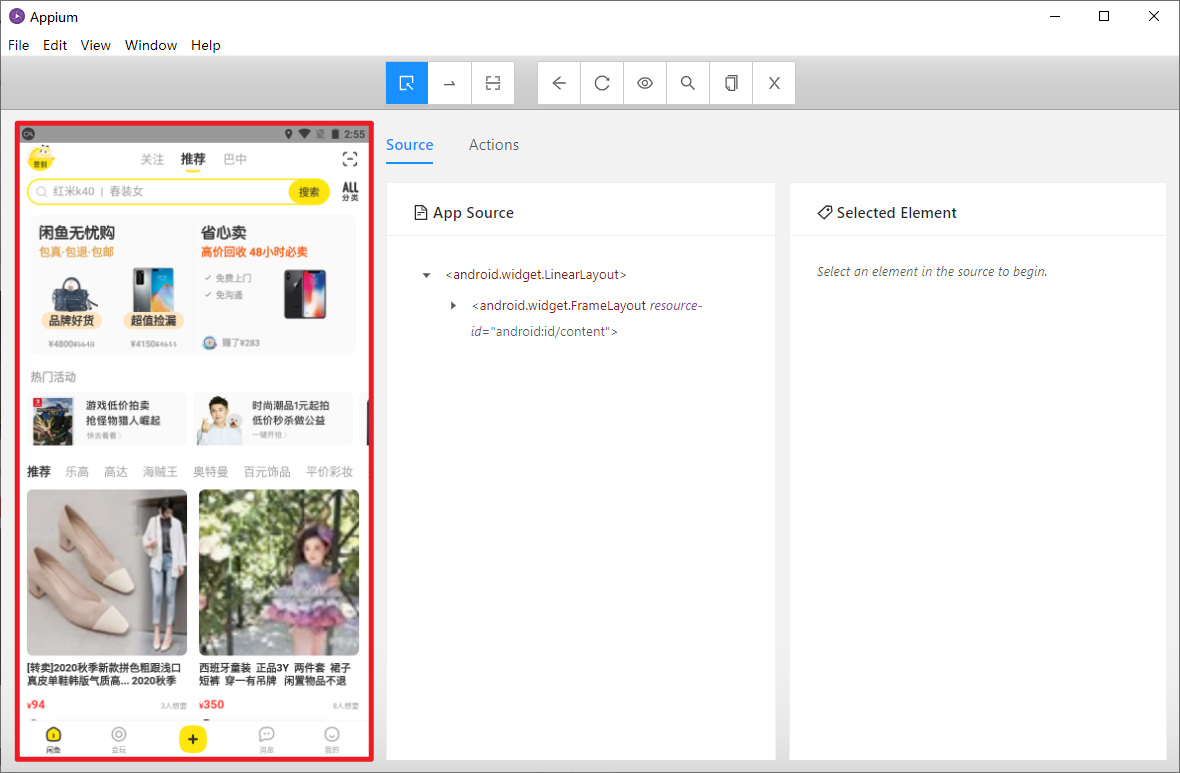Tap the yellow mascot avatar icon
Image resolution: width=1180 pixels, height=773 pixels.
pos(41,159)
